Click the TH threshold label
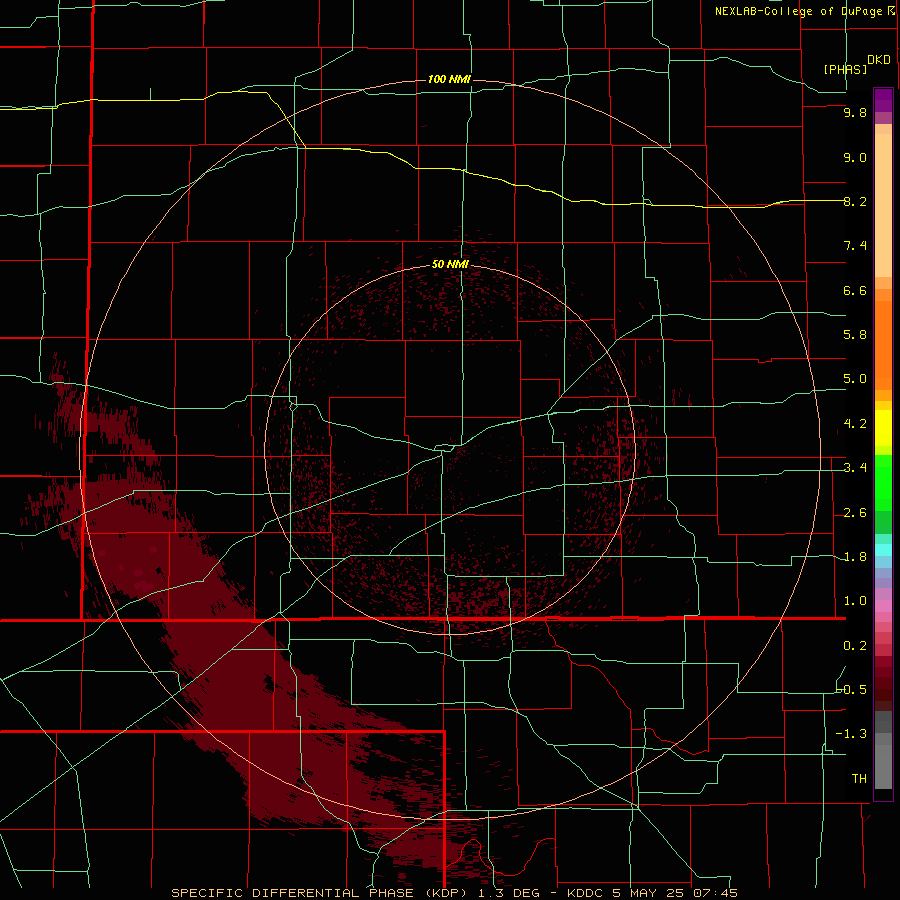Image resolution: width=900 pixels, height=900 pixels. click(859, 779)
